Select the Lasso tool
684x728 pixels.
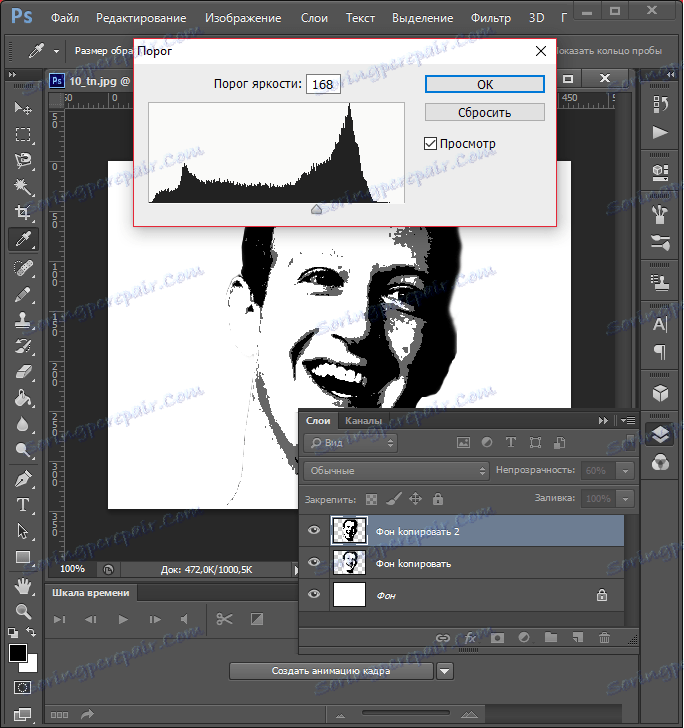click(23, 161)
